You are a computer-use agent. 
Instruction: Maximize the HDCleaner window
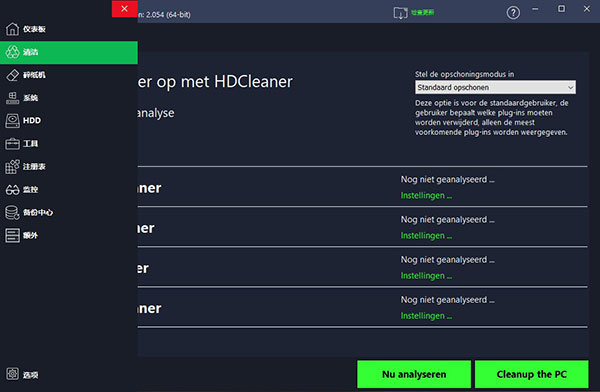561,9
